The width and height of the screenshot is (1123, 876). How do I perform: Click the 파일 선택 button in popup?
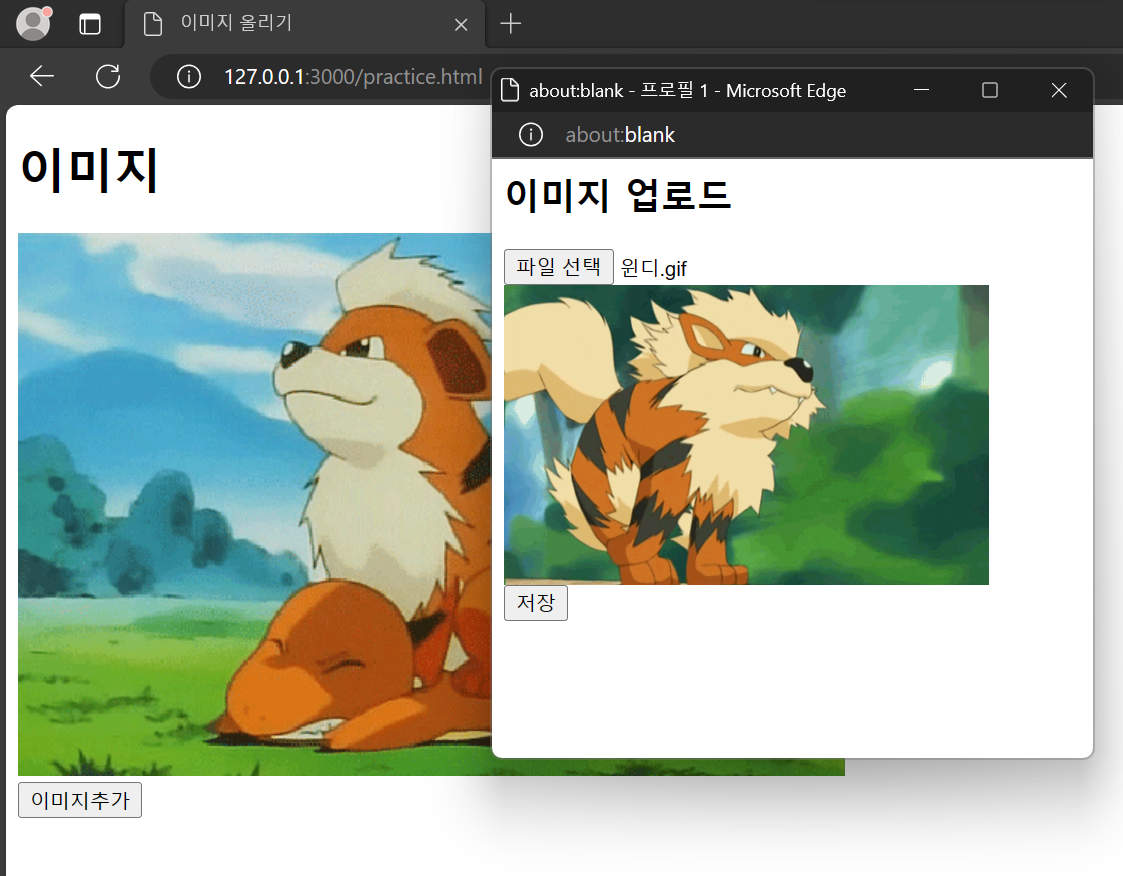(559, 266)
